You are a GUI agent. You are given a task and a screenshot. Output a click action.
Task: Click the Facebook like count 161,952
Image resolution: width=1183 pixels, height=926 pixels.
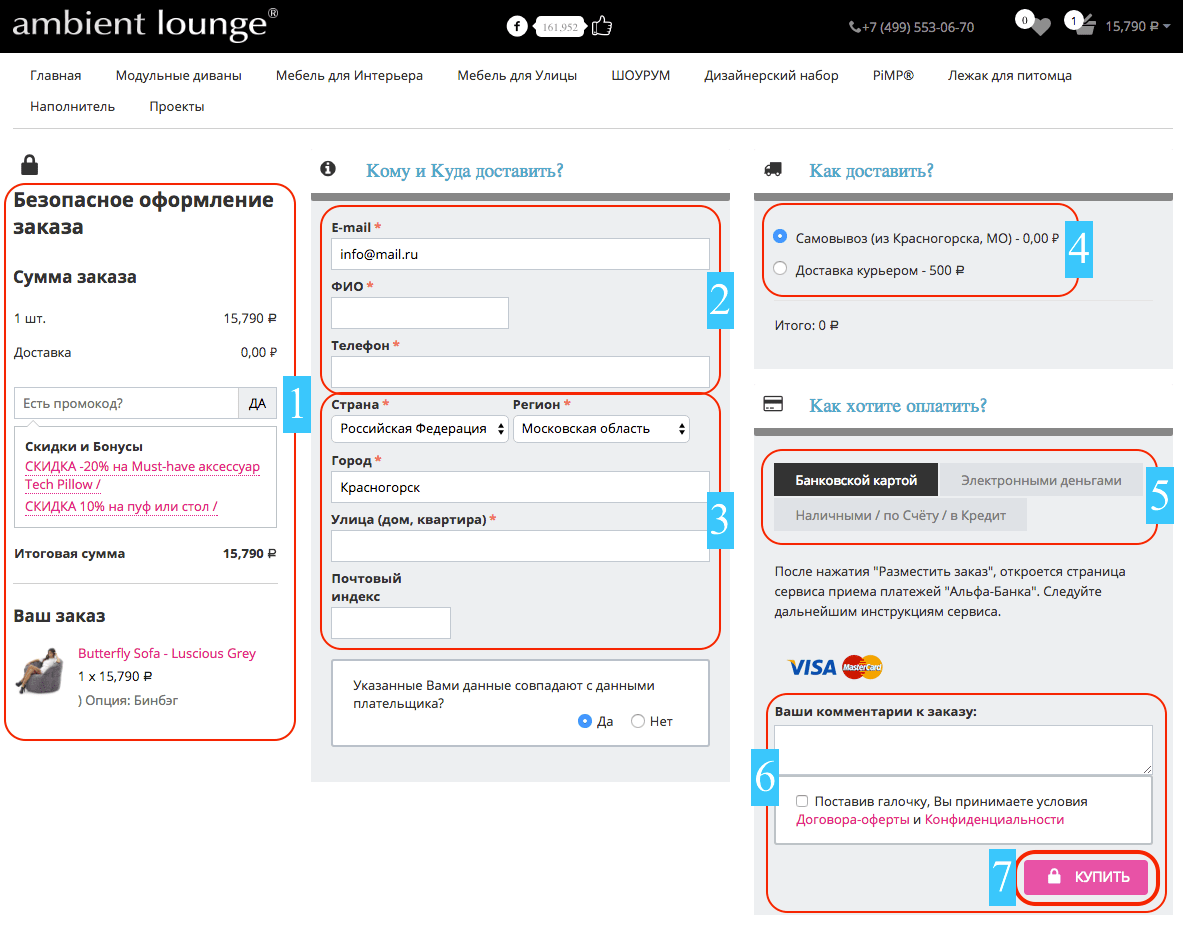(560, 27)
